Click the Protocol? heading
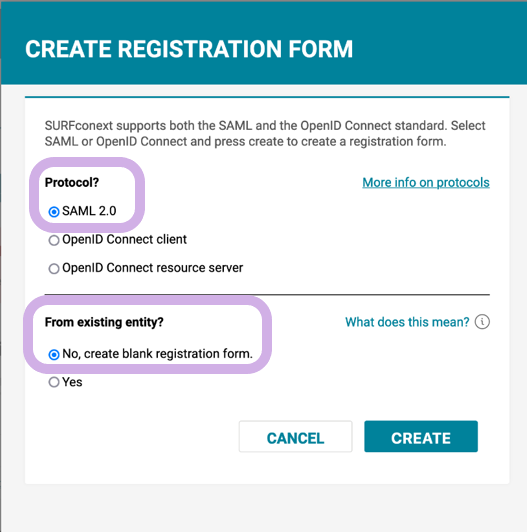Image resolution: width=527 pixels, height=532 pixels. tap(72, 183)
